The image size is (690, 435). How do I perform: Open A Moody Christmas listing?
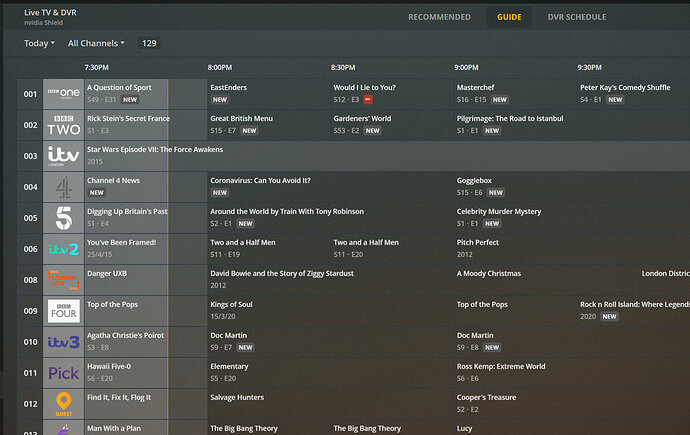coord(546,280)
